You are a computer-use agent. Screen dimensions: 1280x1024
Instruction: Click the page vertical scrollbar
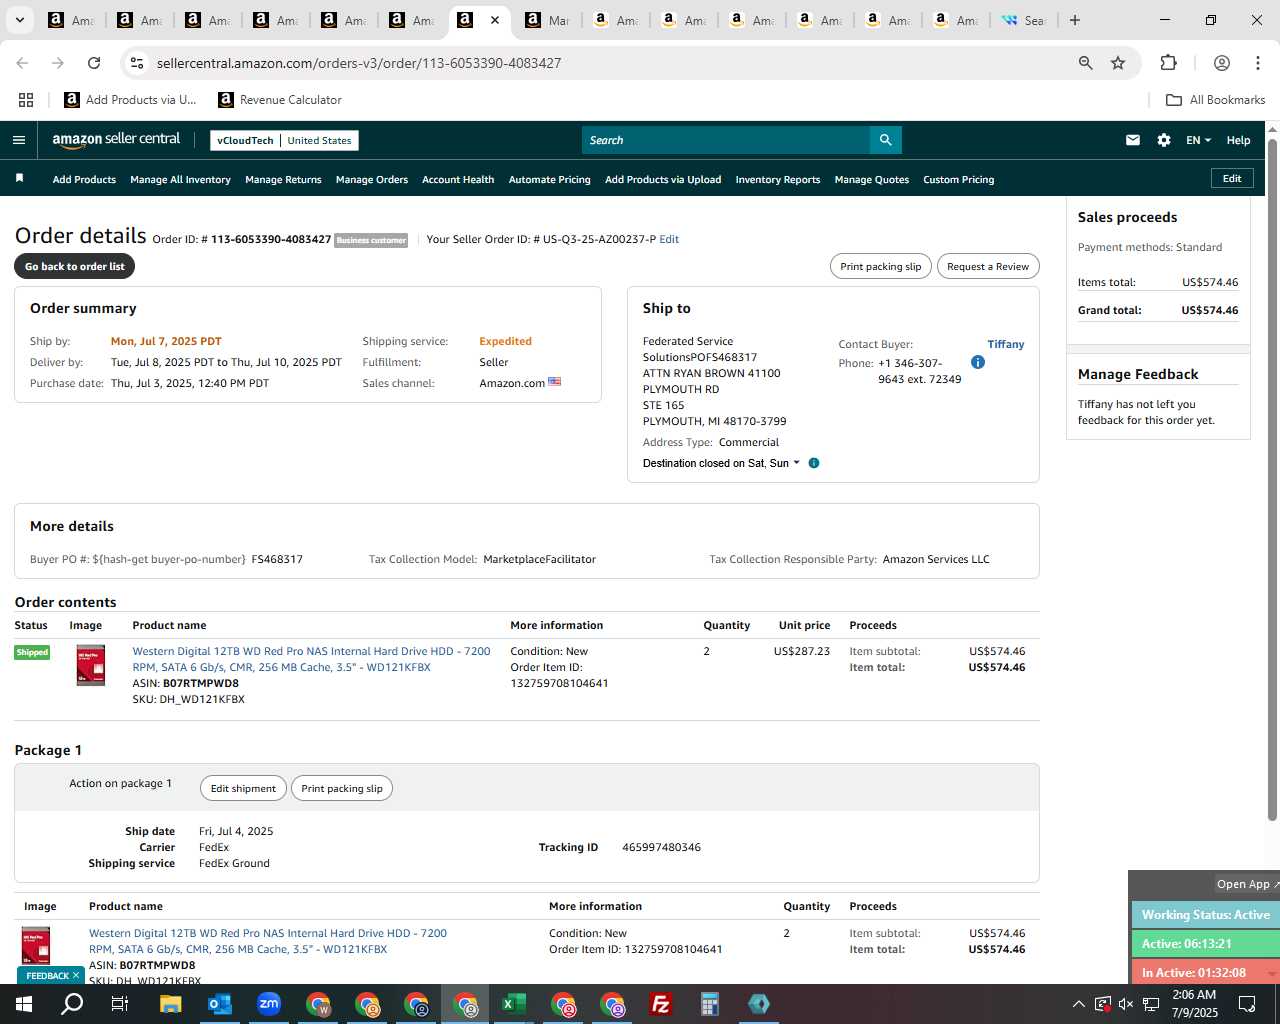pos(1273,480)
